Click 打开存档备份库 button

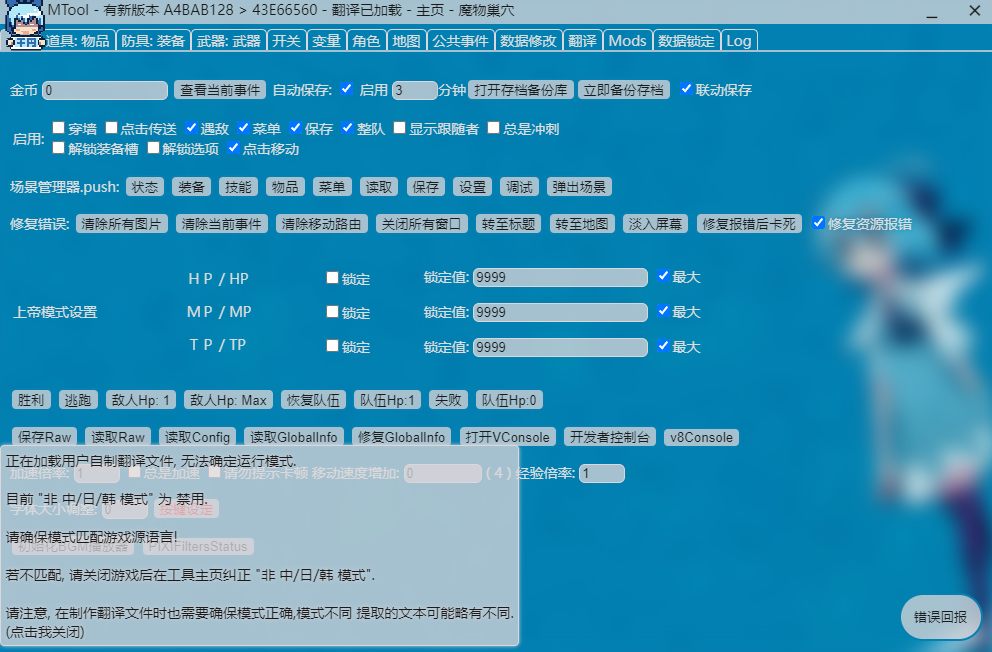tap(521, 90)
